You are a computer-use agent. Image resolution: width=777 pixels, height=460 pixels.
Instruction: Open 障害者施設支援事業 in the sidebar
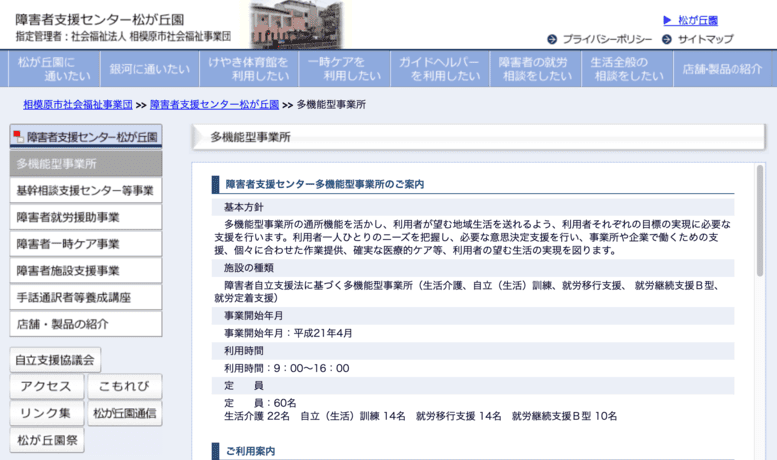pyautogui.click(x=86, y=271)
